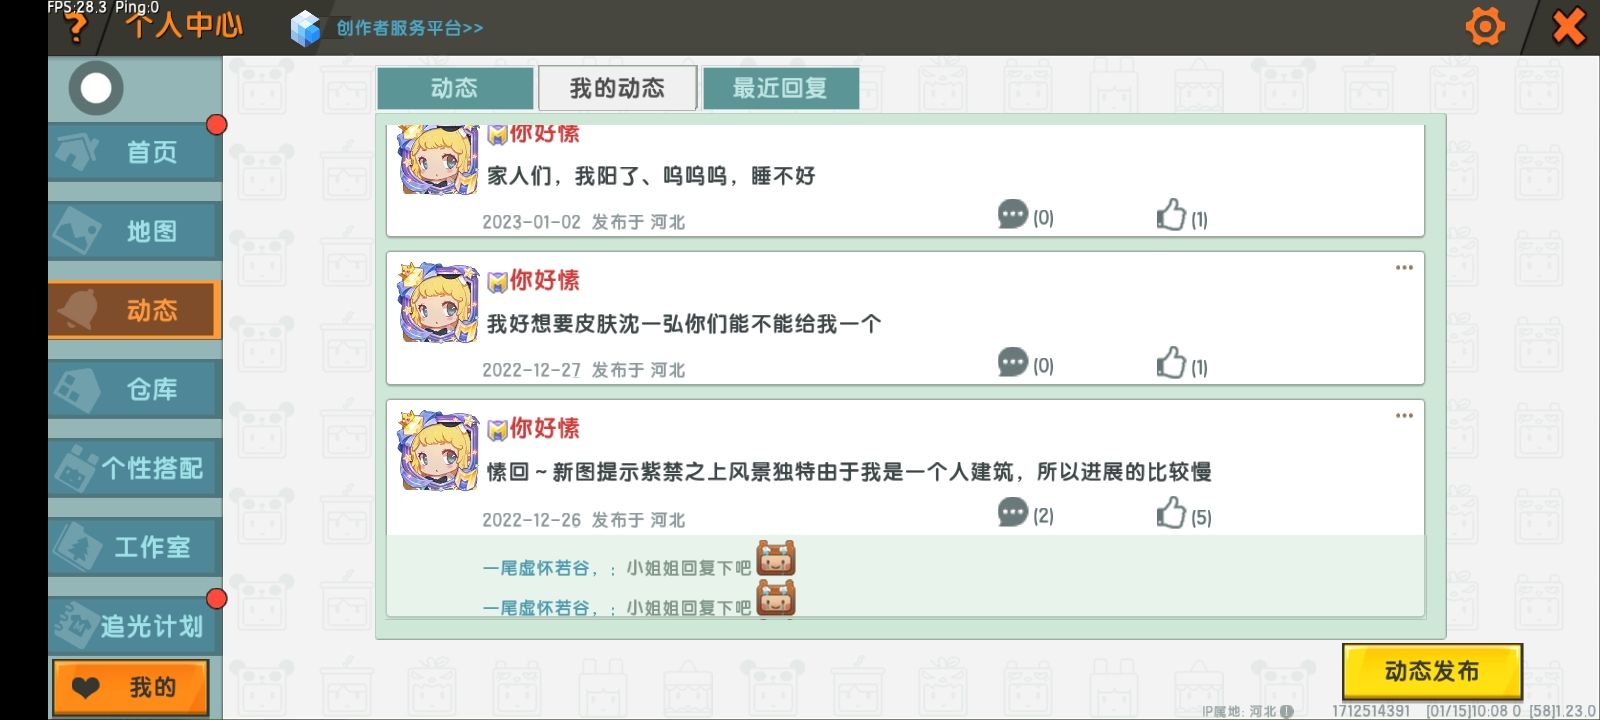Click the avatar on the 2022-12-27 post

click(439, 303)
